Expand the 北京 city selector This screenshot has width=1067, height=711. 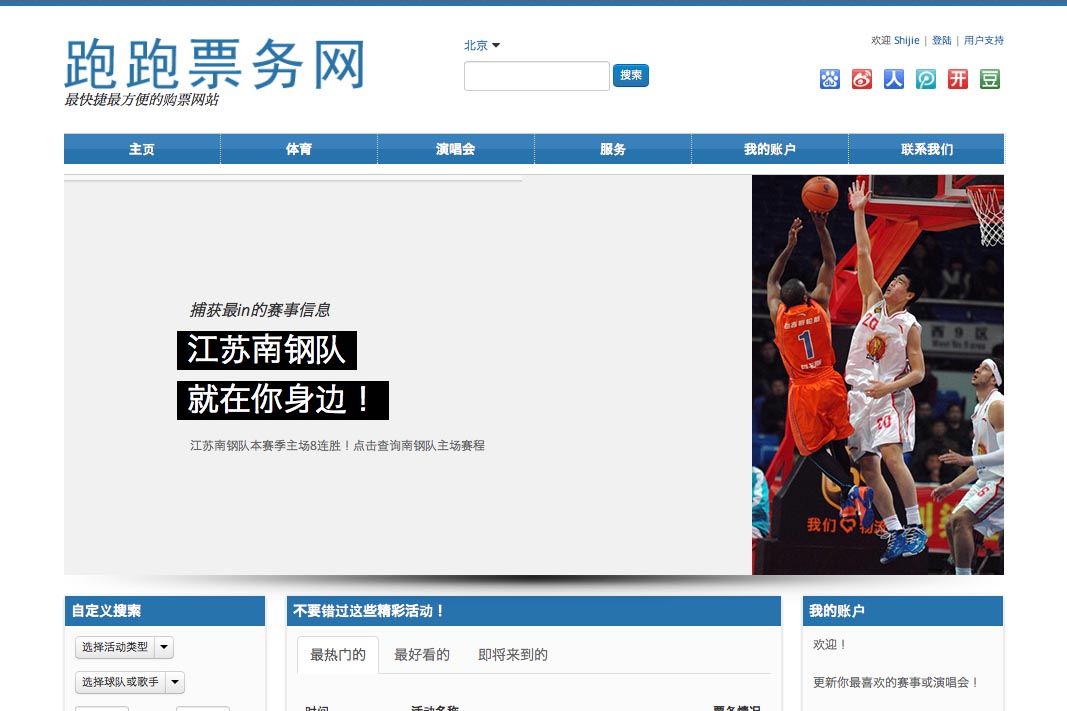[482, 46]
